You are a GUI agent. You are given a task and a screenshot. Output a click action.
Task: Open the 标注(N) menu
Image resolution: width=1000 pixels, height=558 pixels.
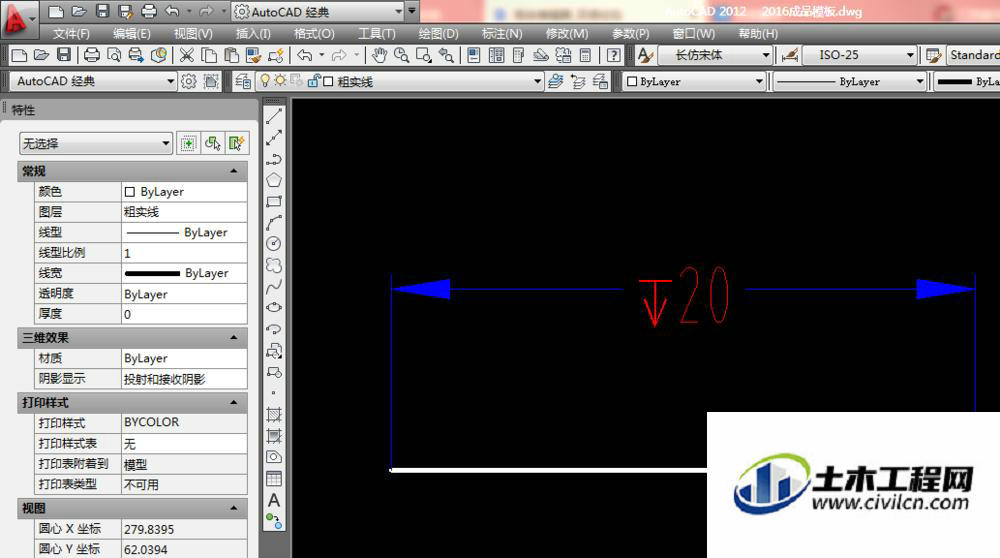click(x=502, y=34)
